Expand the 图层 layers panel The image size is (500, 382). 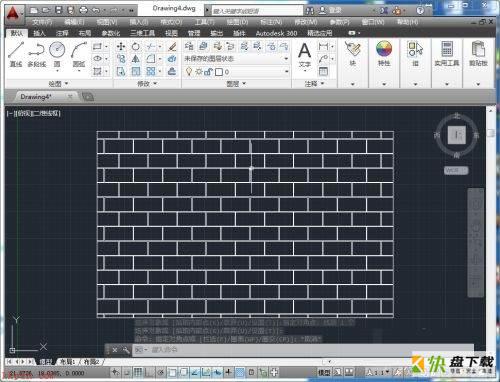point(236,84)
